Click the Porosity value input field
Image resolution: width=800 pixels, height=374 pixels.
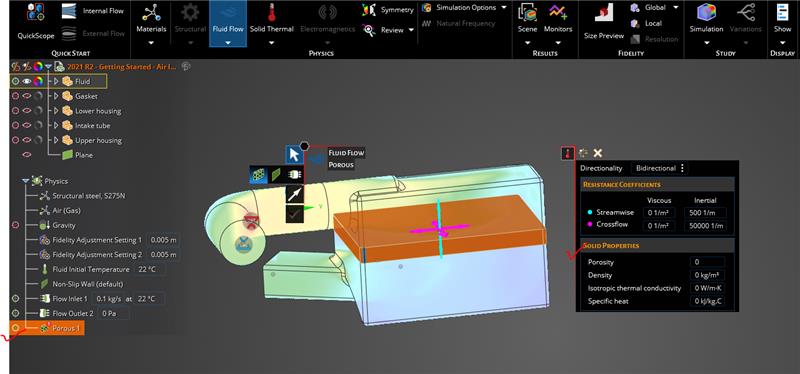point(707,262)
